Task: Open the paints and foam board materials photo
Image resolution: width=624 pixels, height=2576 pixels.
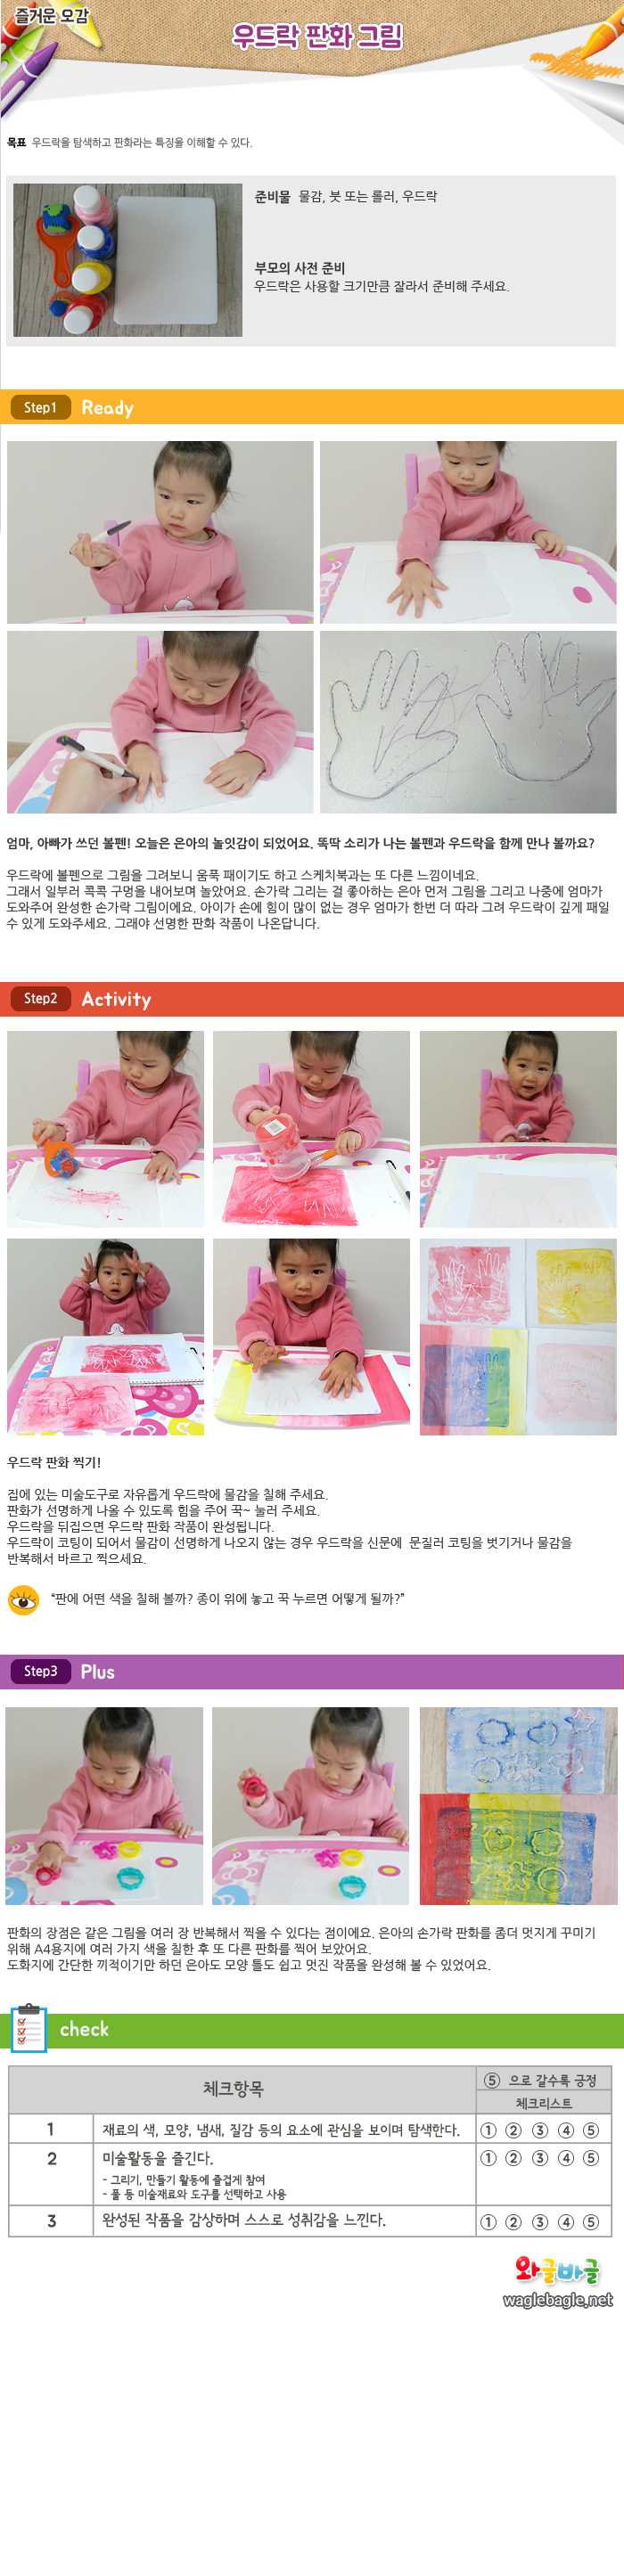Action: 128,260
